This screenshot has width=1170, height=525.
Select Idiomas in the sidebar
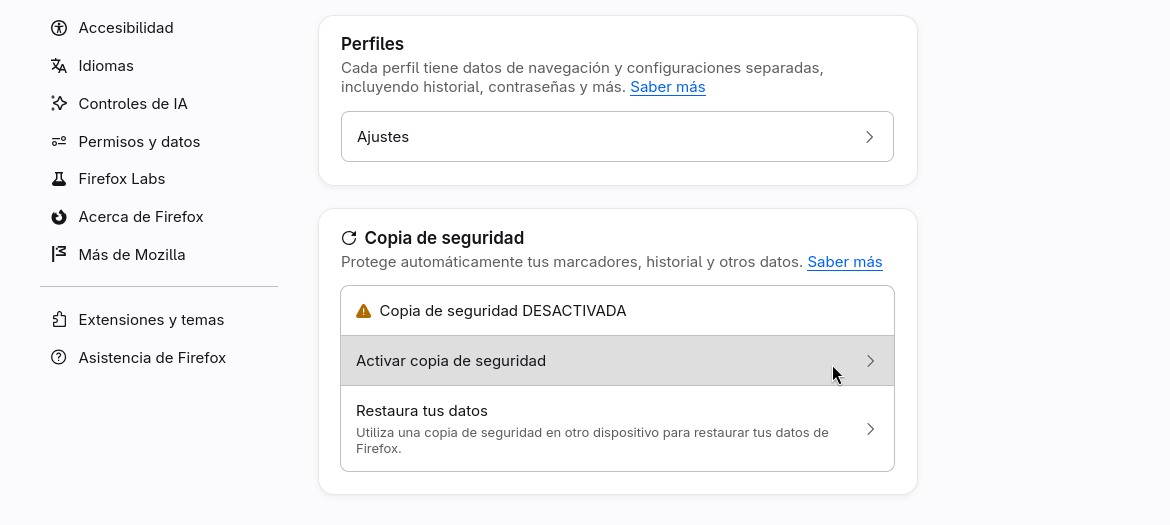click(106, 66)
